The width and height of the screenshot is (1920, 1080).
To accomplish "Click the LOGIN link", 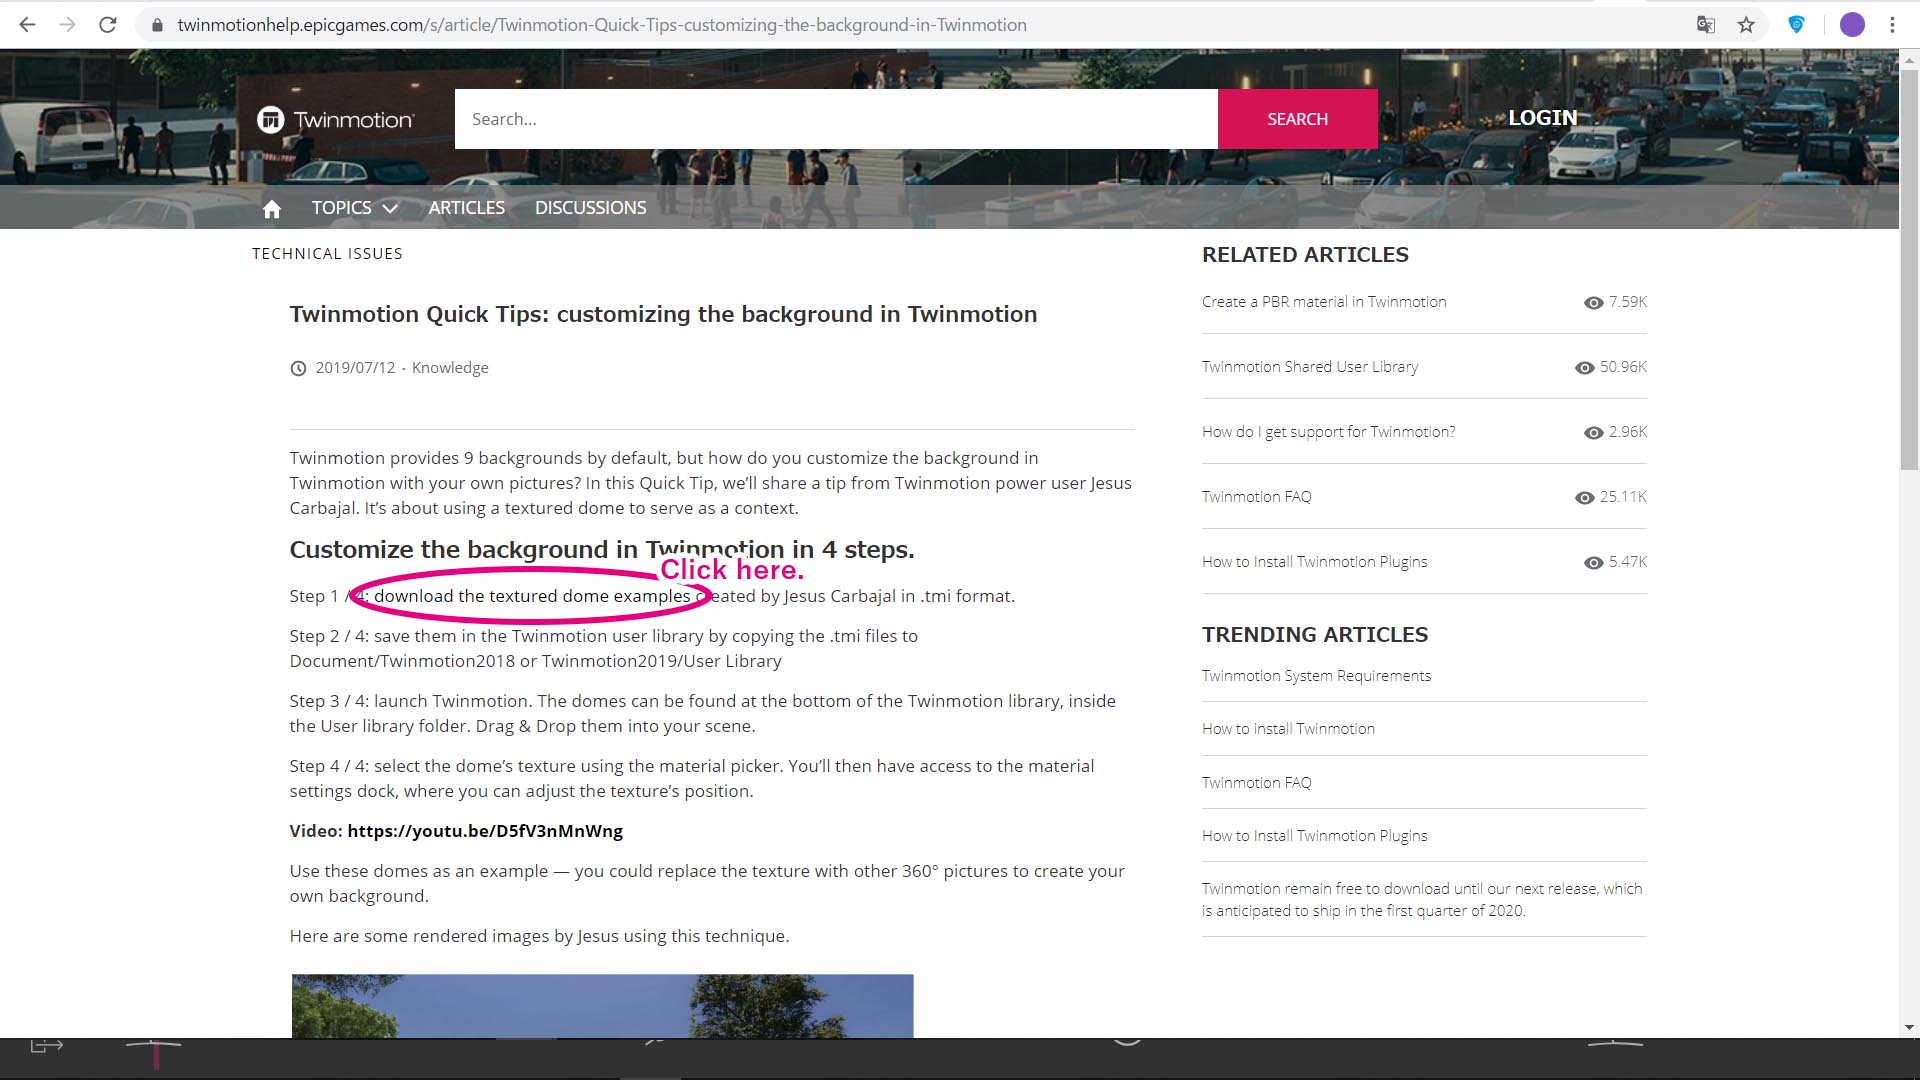I will 1542,118.
